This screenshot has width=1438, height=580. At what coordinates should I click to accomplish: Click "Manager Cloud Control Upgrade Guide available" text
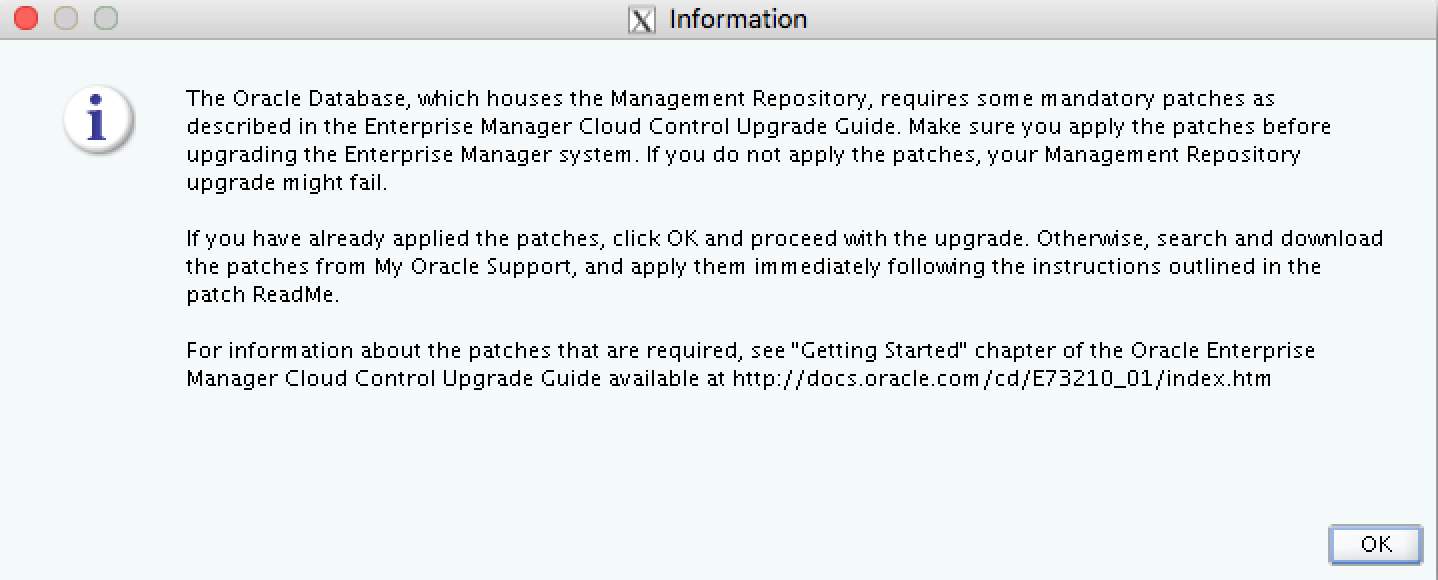click(x=455, y=379)
